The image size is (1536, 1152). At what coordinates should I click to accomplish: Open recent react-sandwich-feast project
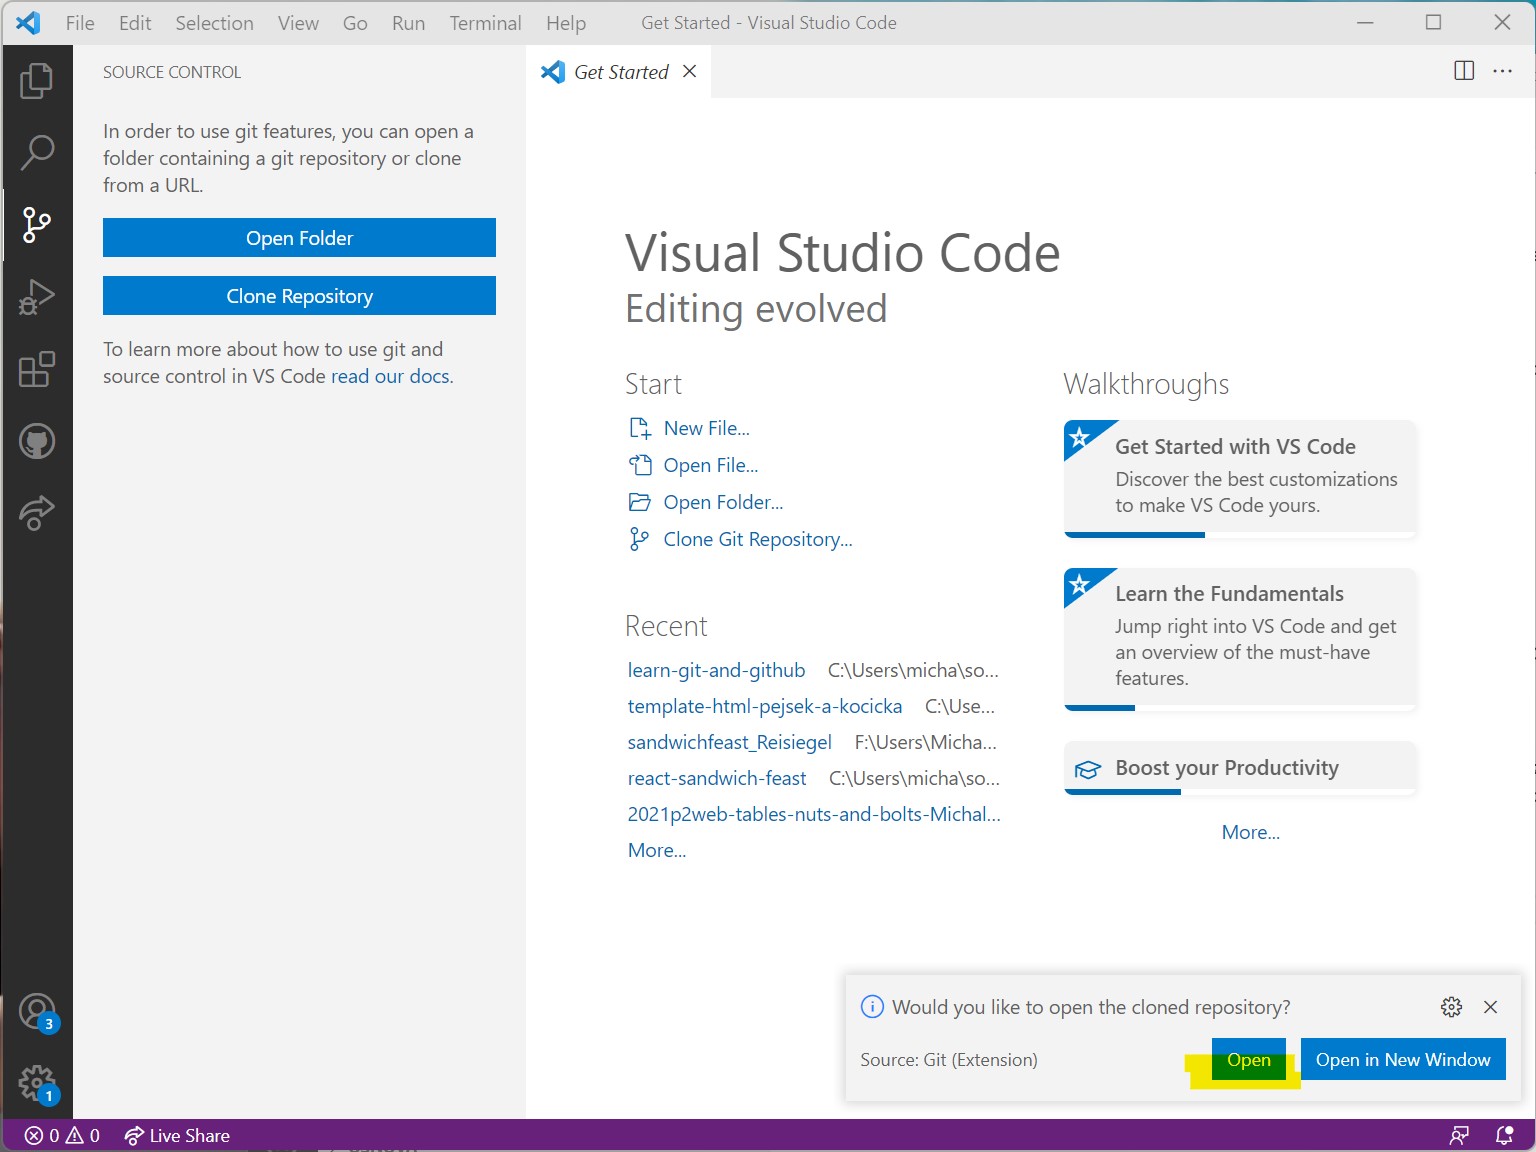717,778
